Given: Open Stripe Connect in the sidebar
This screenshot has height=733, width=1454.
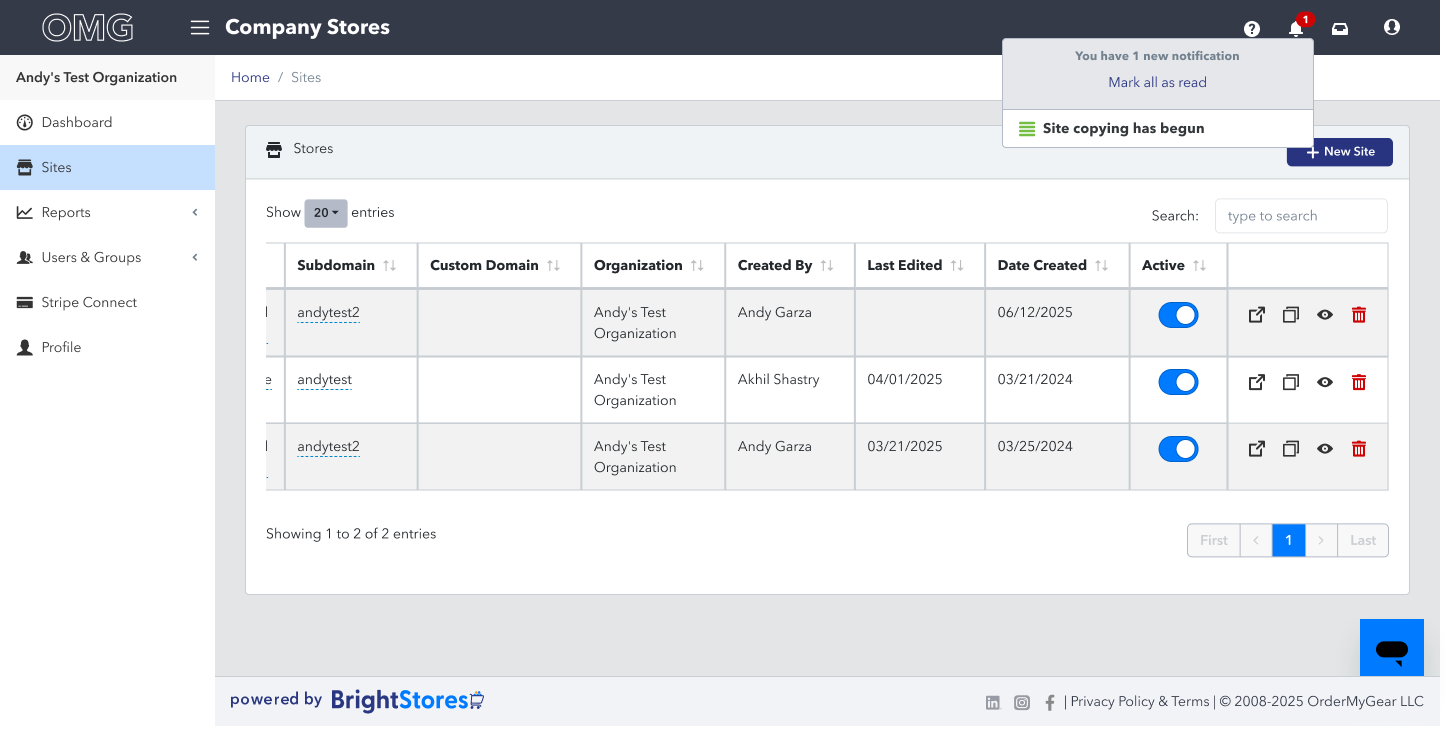Looking at the screenshot, I should coord(107,302).
